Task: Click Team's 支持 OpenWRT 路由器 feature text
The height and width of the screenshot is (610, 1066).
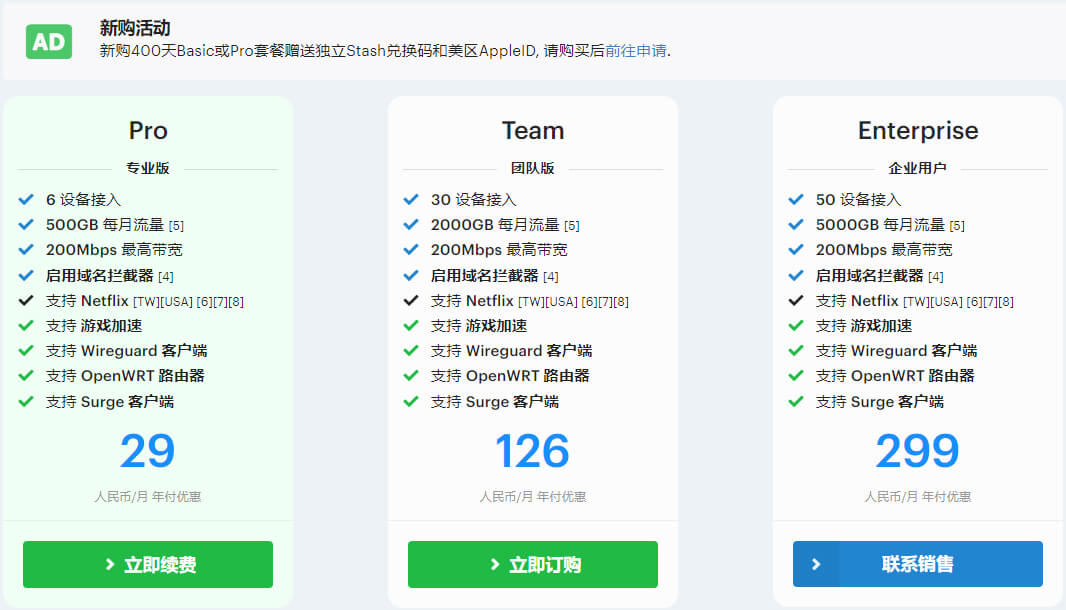Action: pyautogui.click(x=510, y=376)
